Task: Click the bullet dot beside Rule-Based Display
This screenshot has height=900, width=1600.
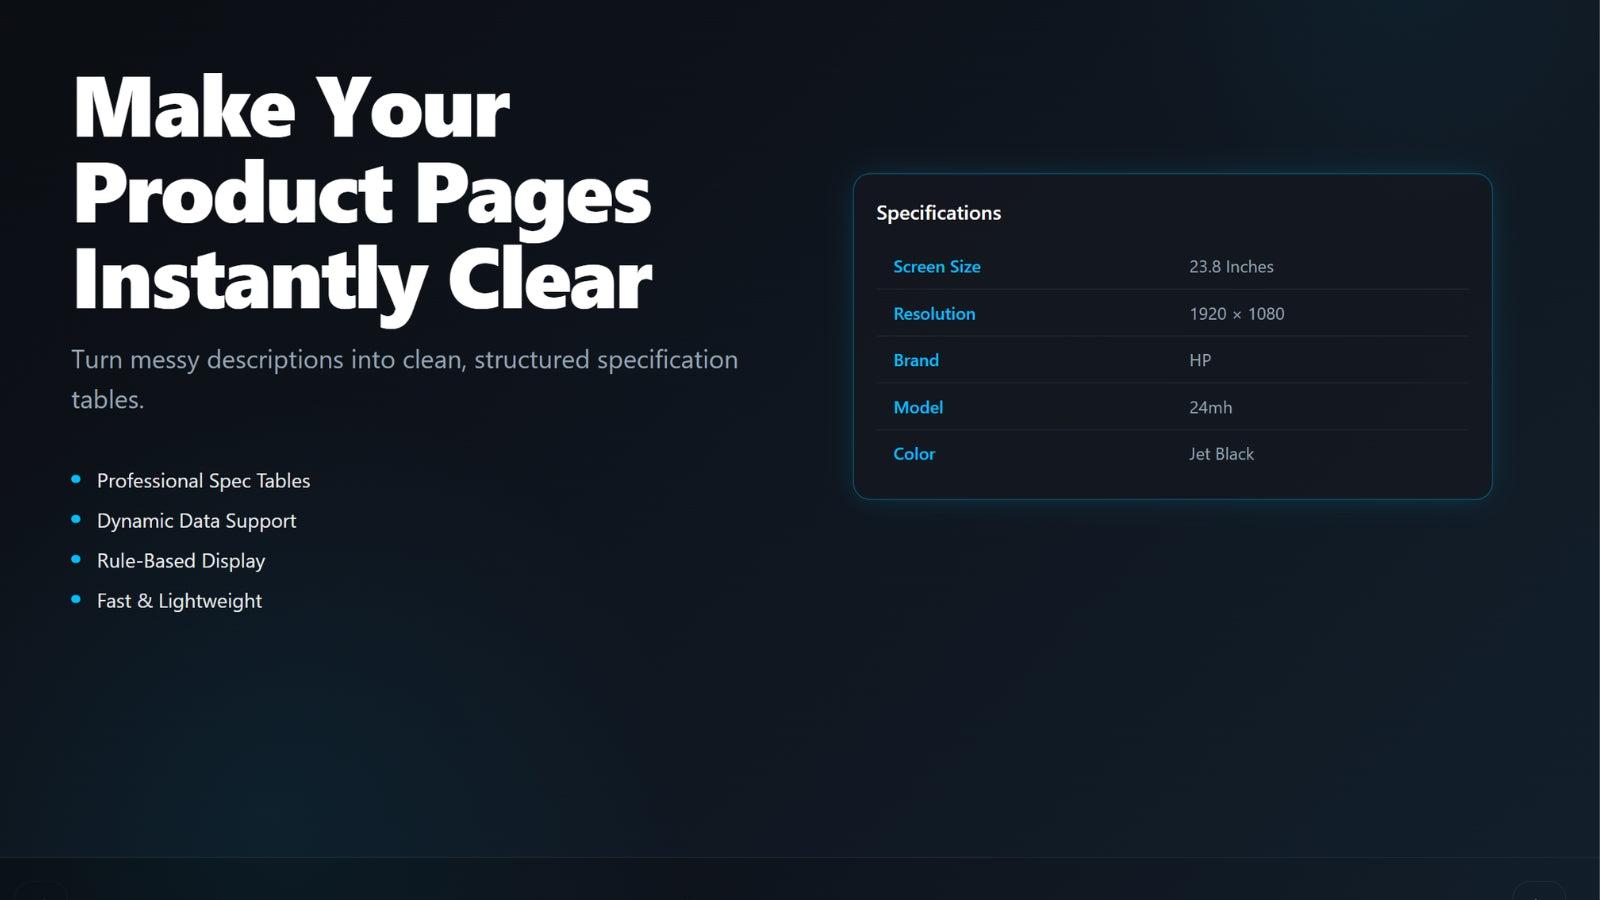Action: [x=76, y=560]
